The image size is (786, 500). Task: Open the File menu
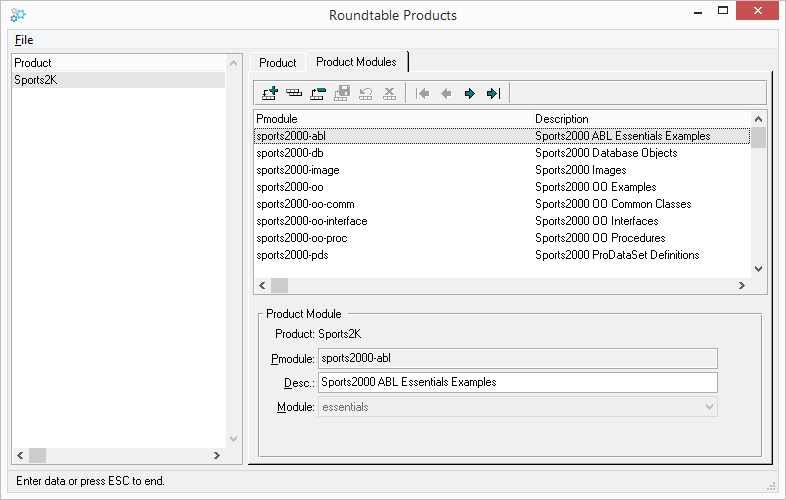(x=24, y=40)
